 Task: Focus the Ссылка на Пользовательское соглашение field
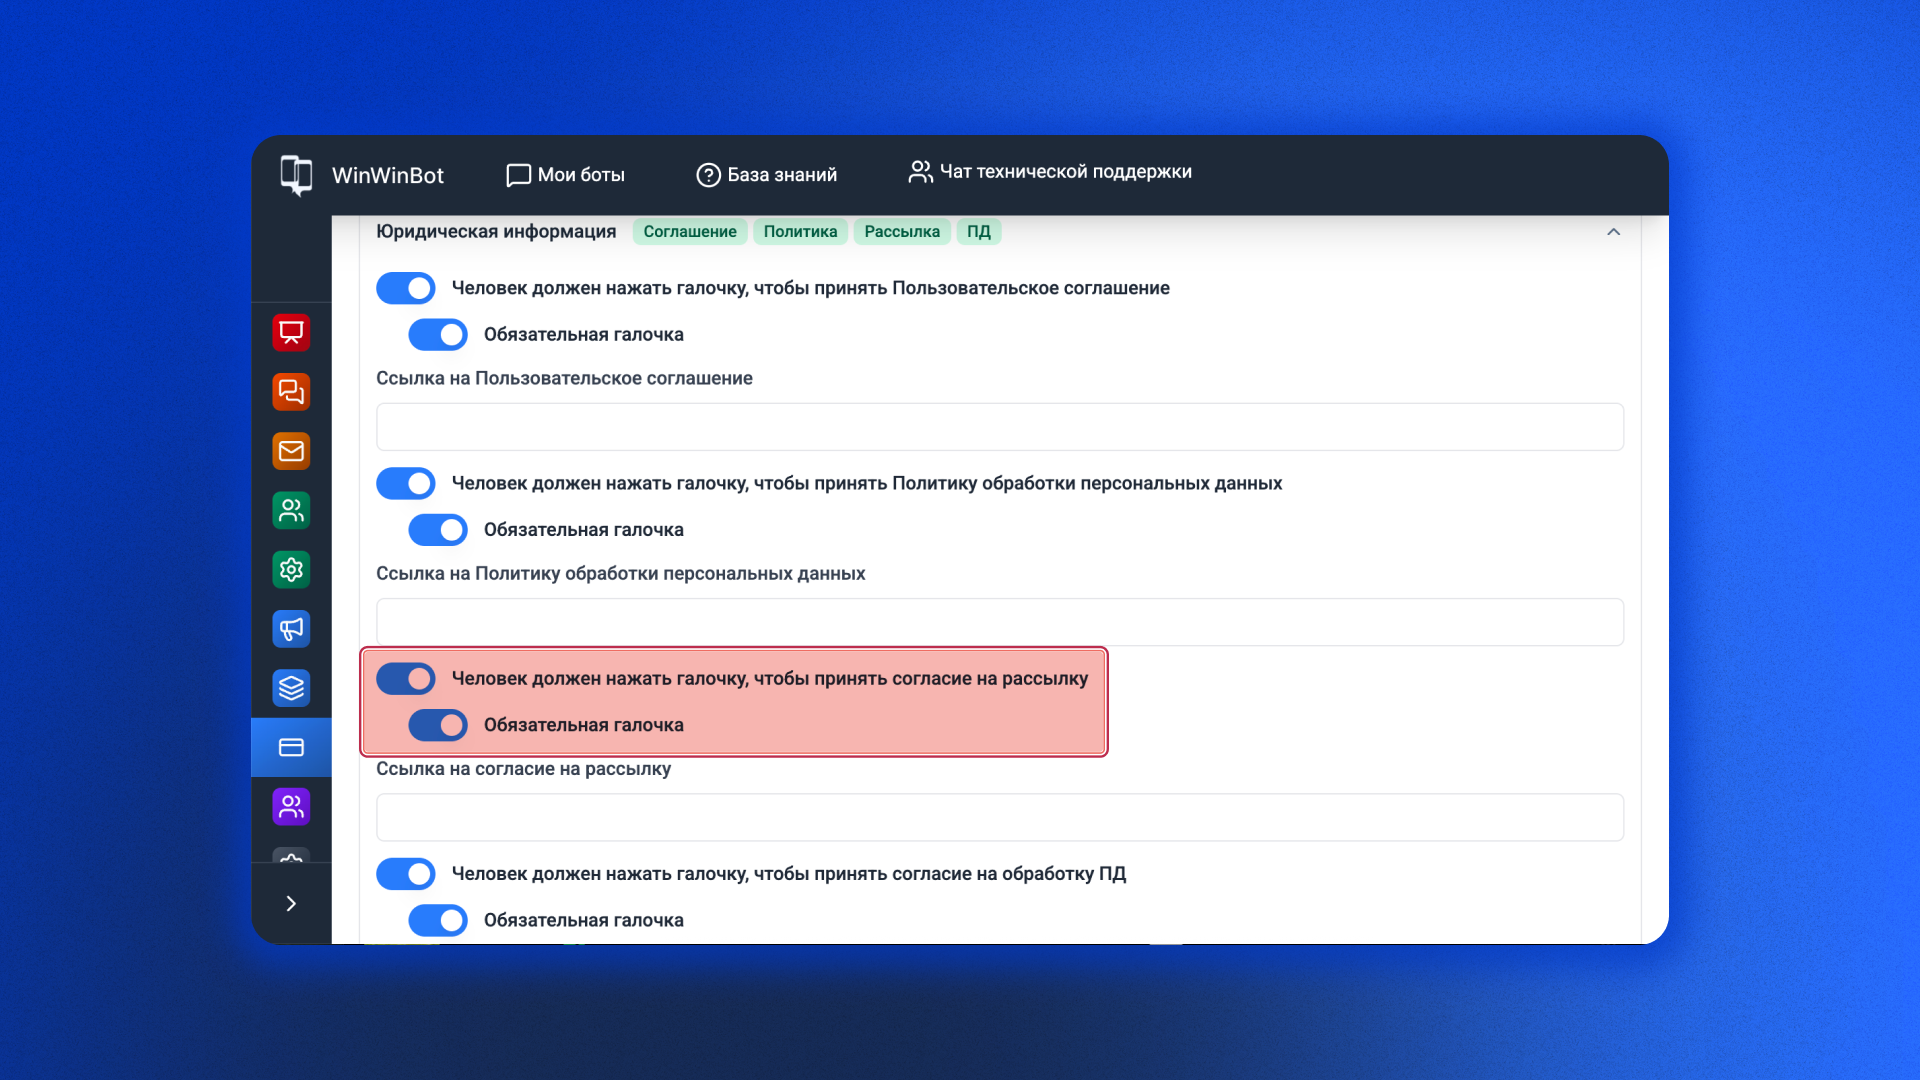point(1000,427)
